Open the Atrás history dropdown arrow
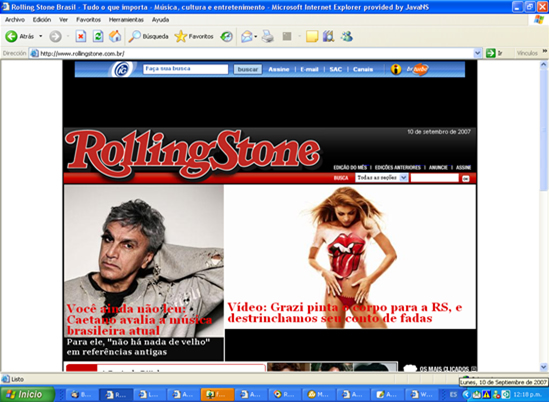The width and height of the screenshot is (549, 402). click(x=41, y=36)
